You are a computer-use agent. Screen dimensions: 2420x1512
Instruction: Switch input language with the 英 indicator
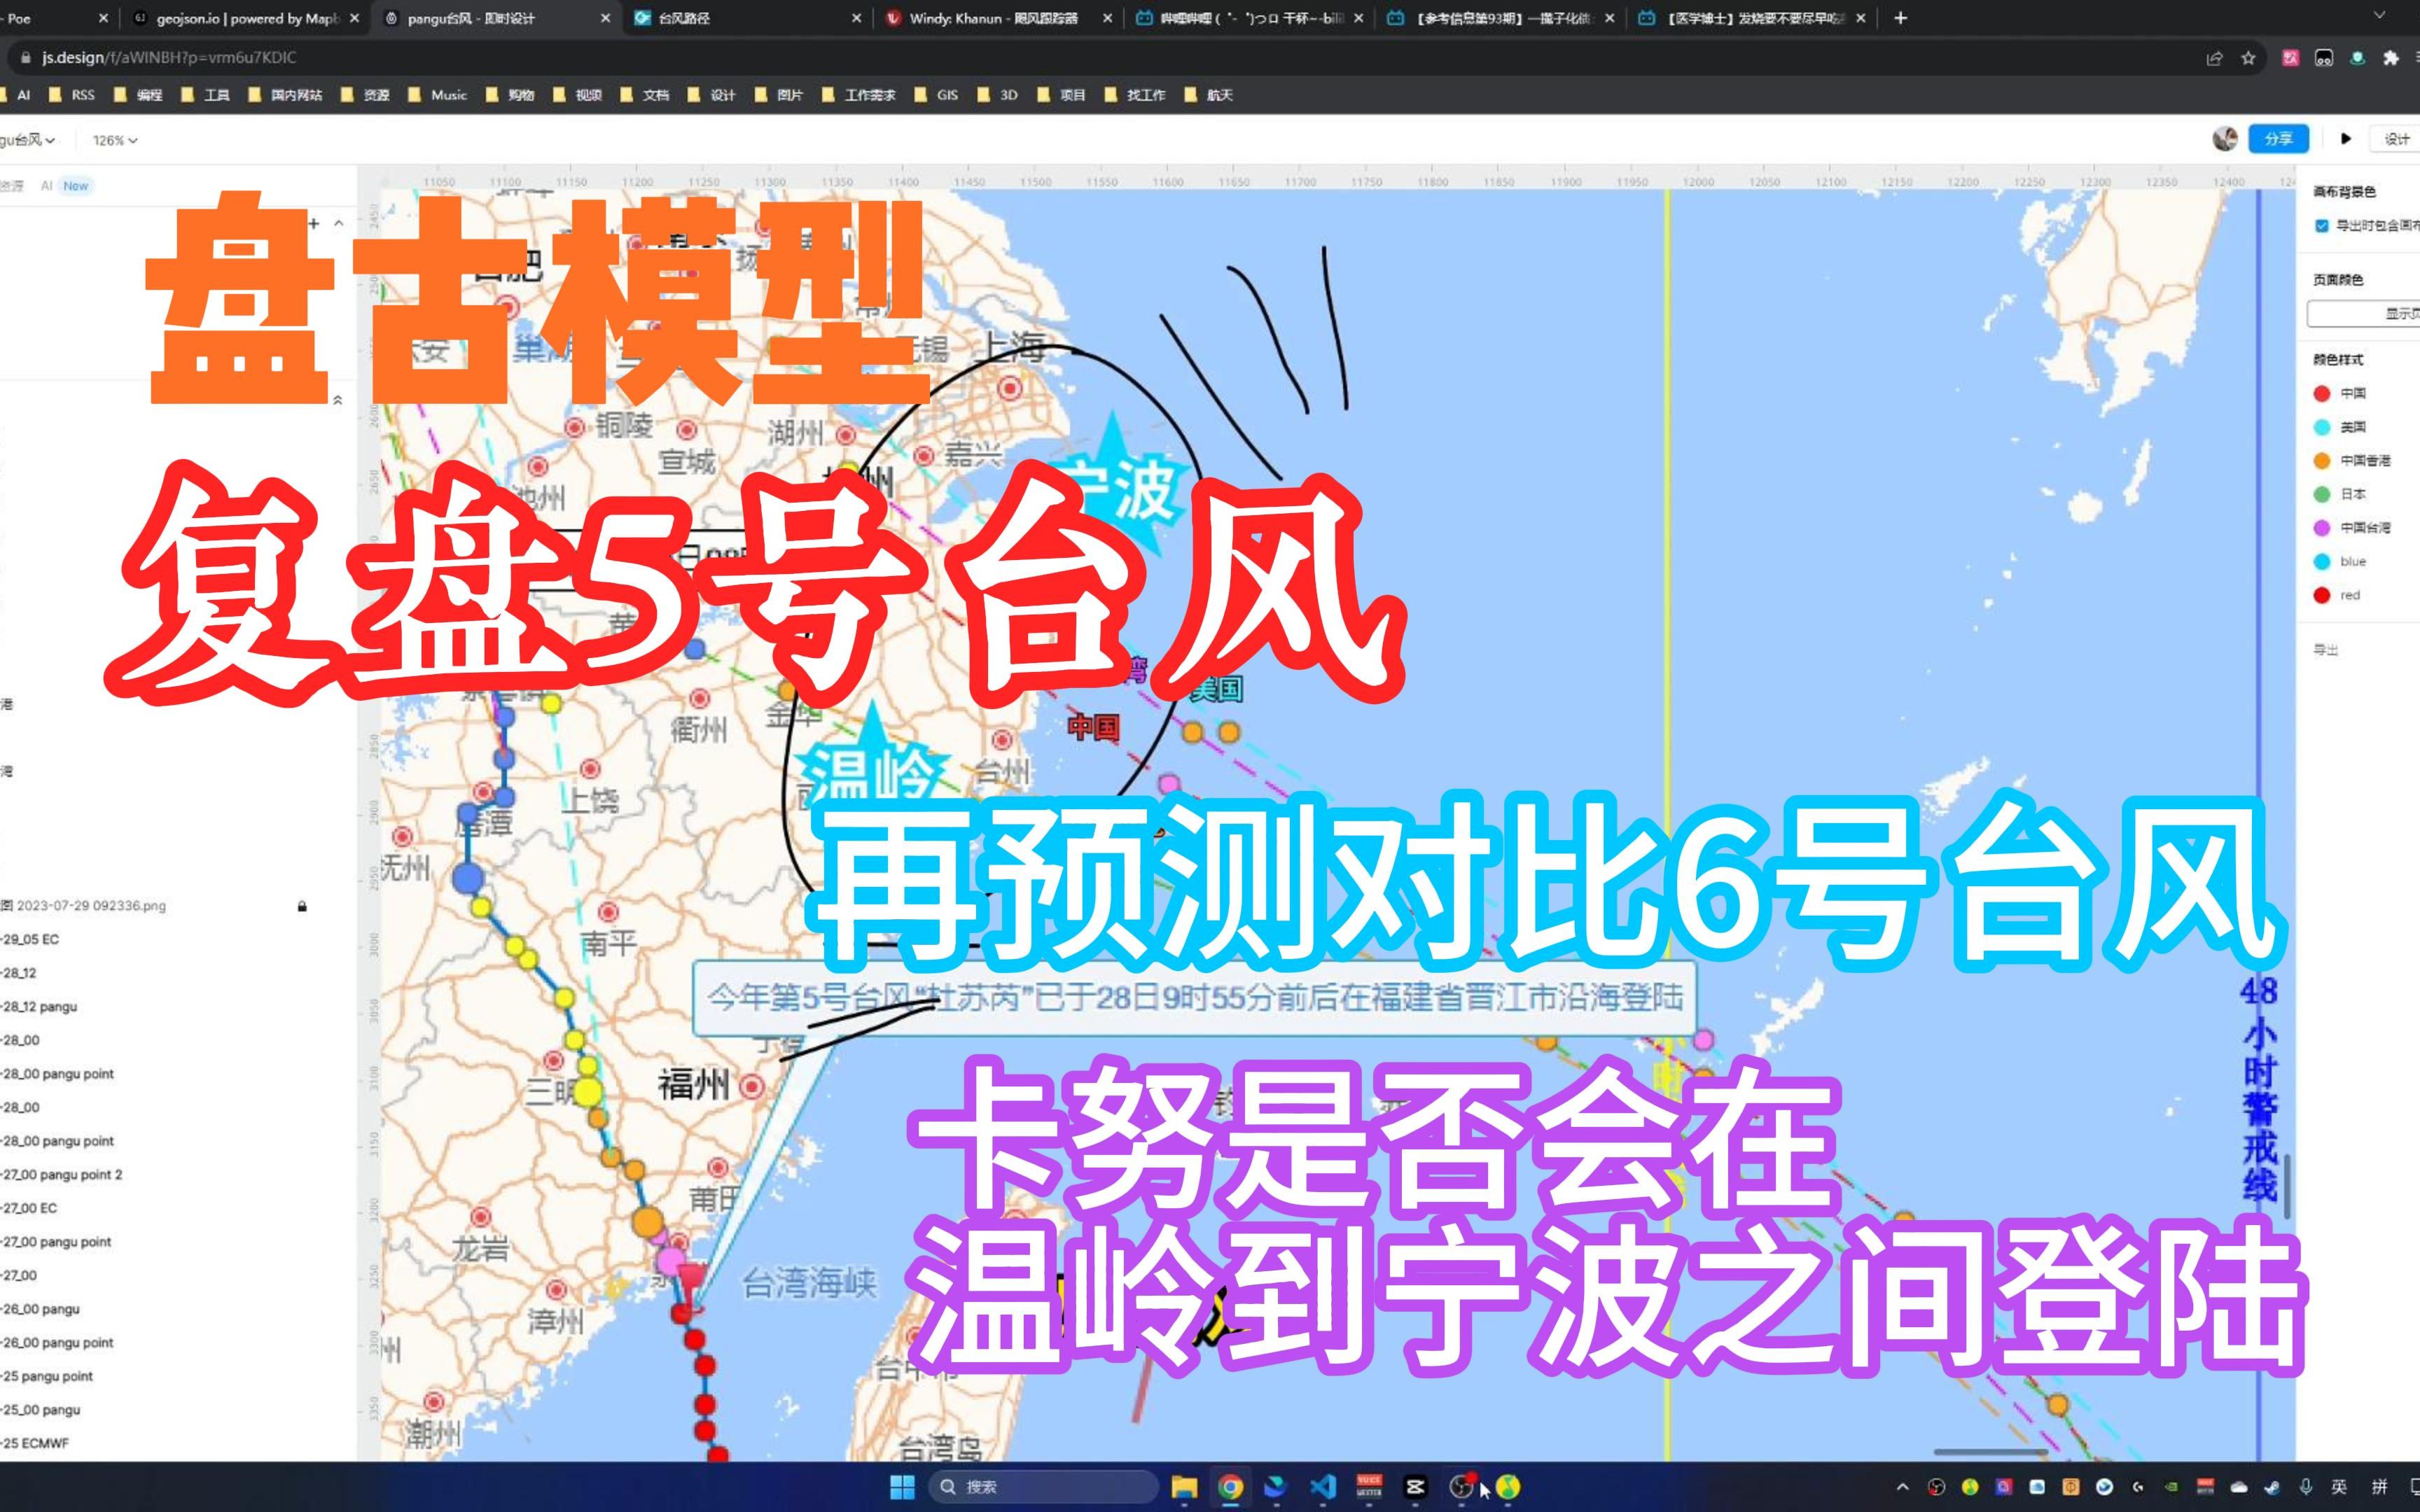coord(2339,1487)
